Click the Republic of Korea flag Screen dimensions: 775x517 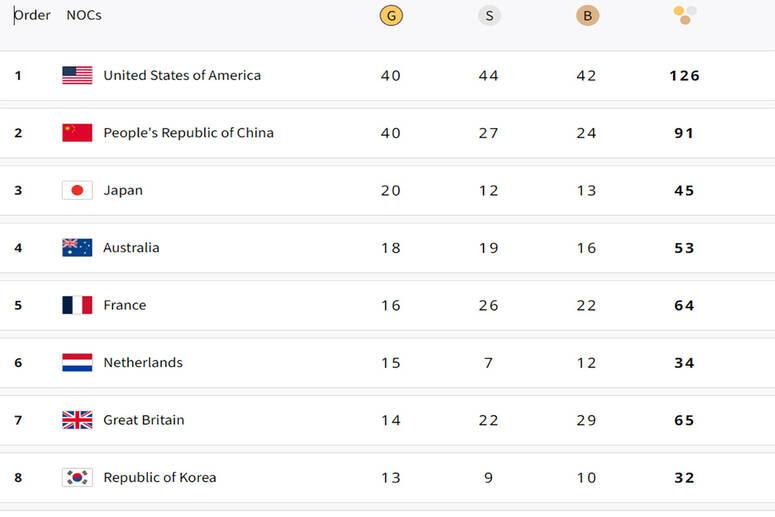[77, 478]
